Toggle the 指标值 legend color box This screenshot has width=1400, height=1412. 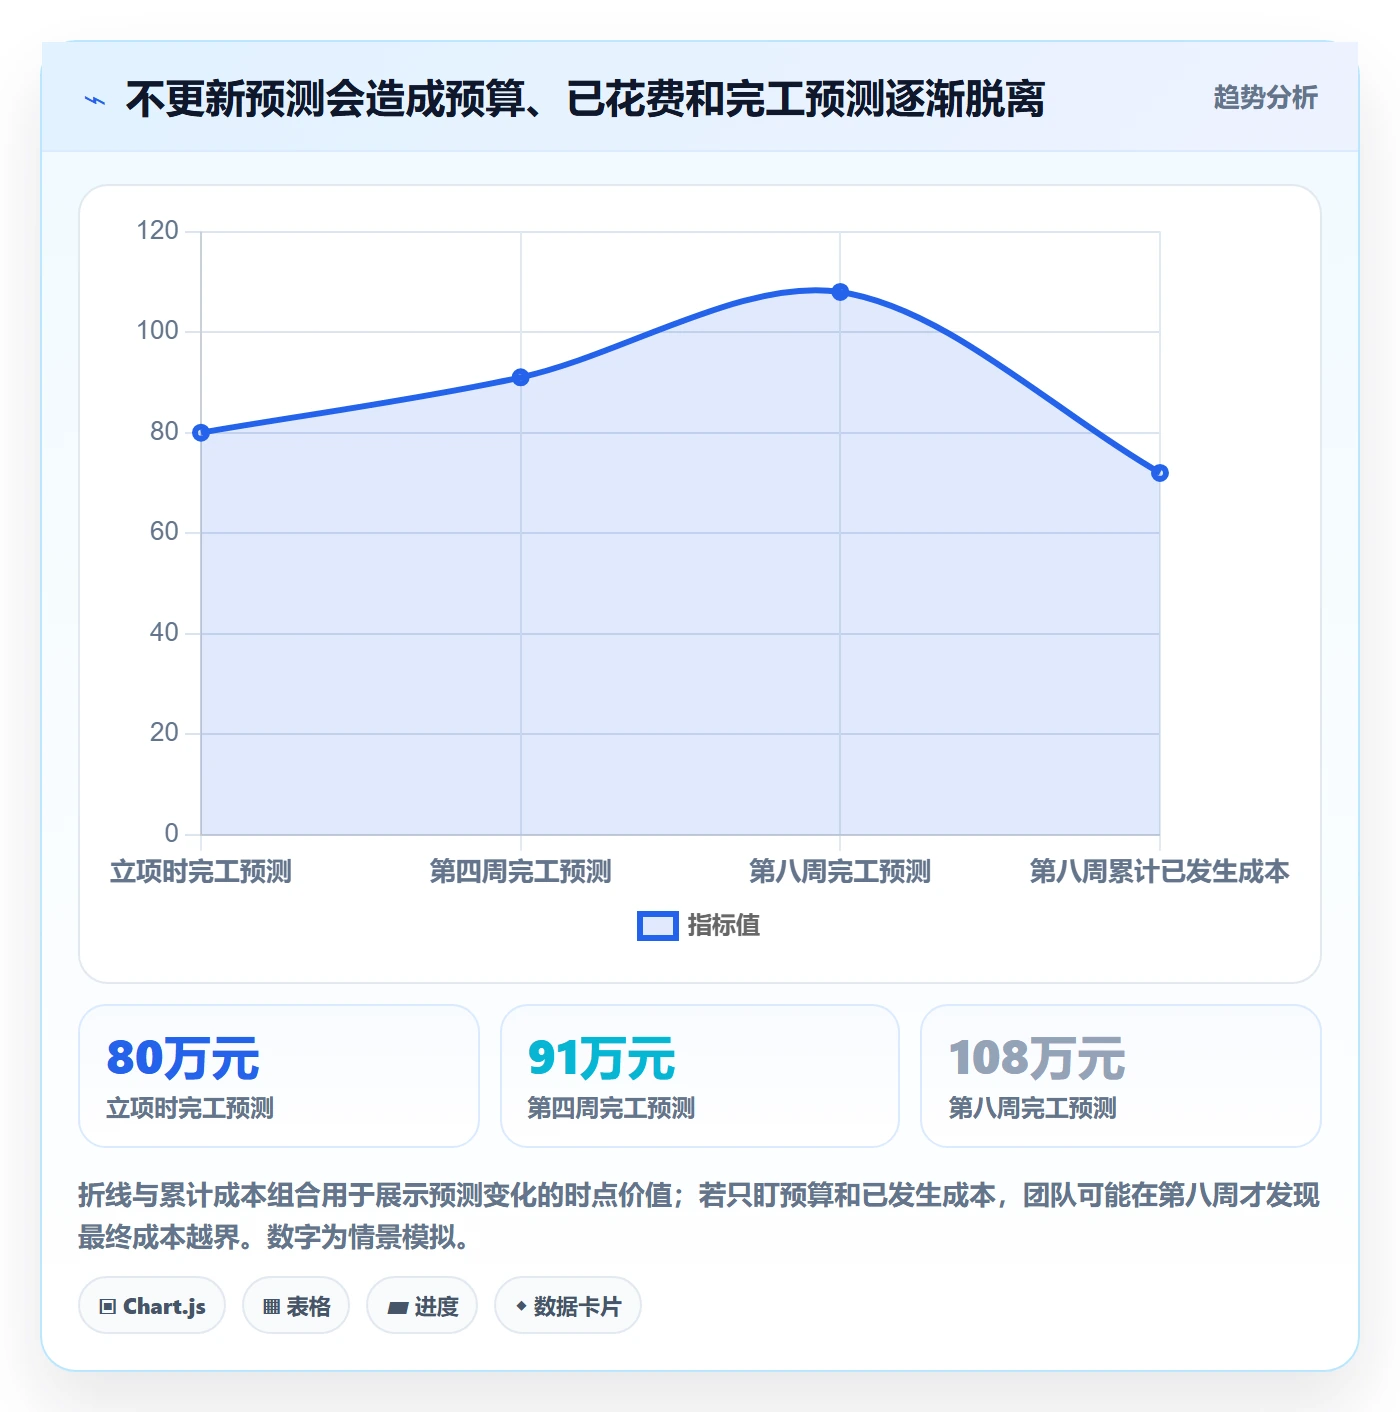point(658,926)
